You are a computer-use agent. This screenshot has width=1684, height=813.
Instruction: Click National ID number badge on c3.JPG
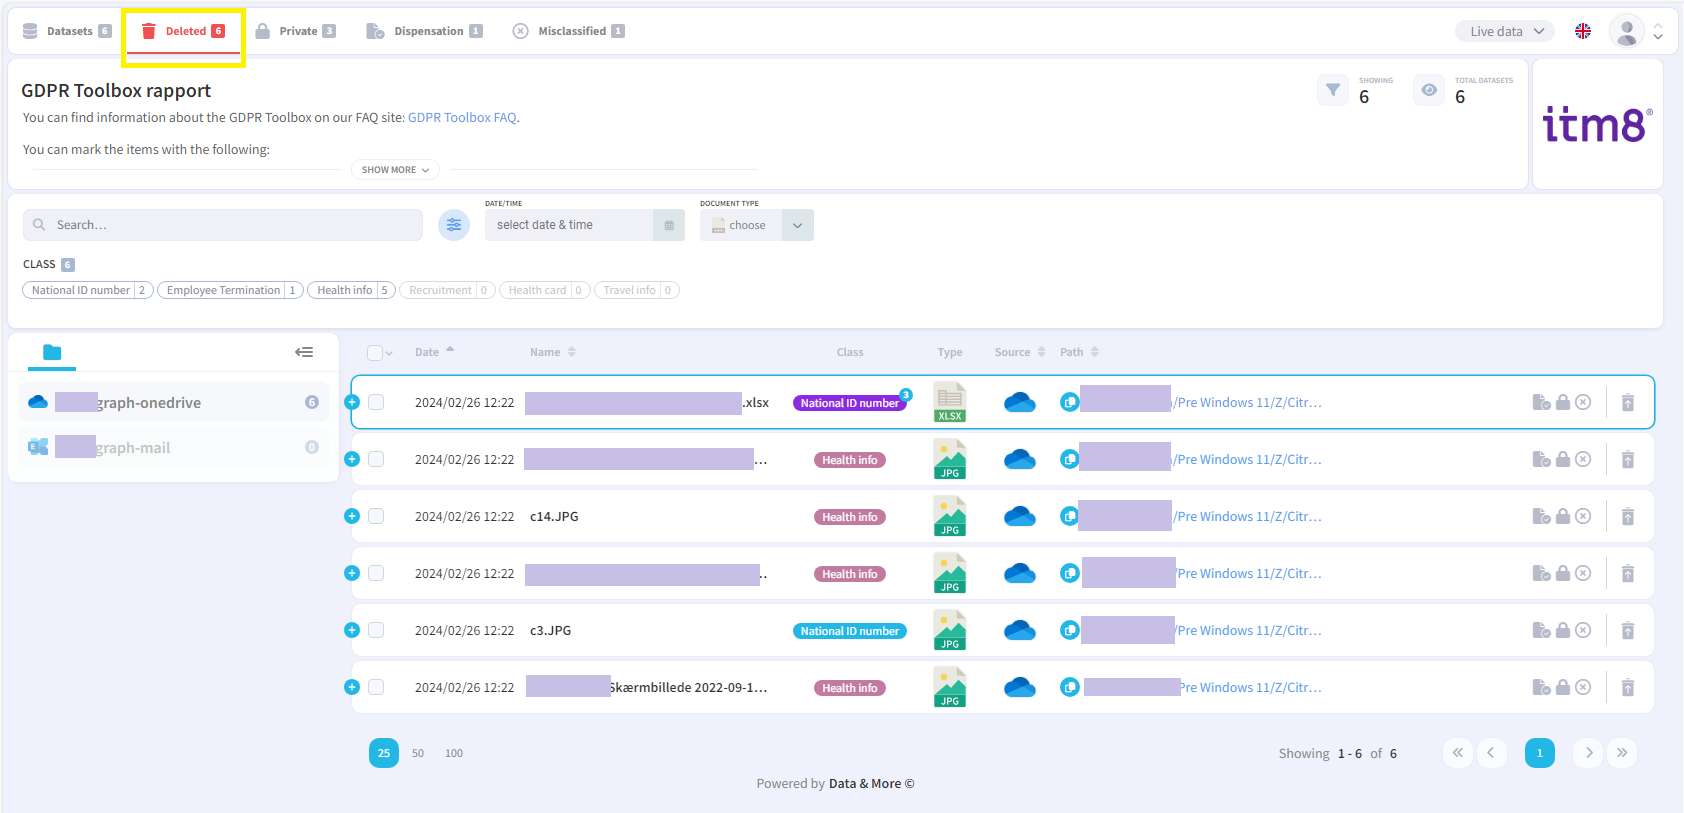pyautogui.click(x=850, y=631)
